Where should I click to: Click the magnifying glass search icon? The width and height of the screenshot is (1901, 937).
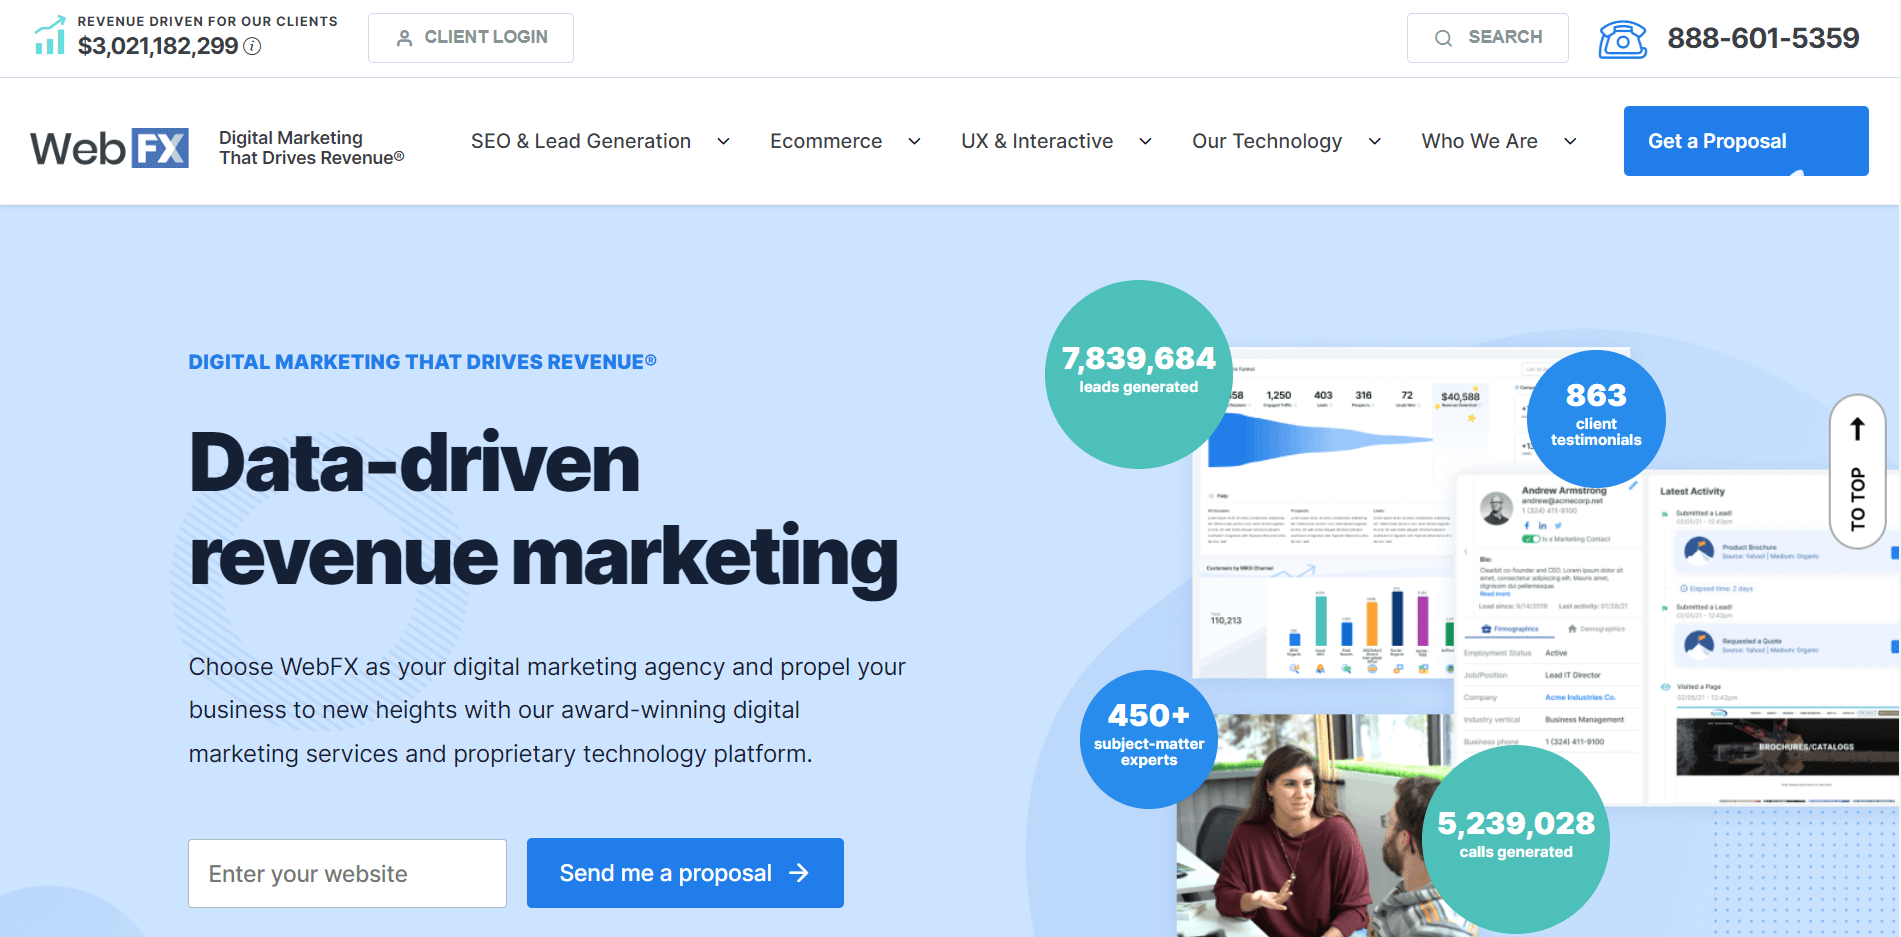pos(1443,37)
